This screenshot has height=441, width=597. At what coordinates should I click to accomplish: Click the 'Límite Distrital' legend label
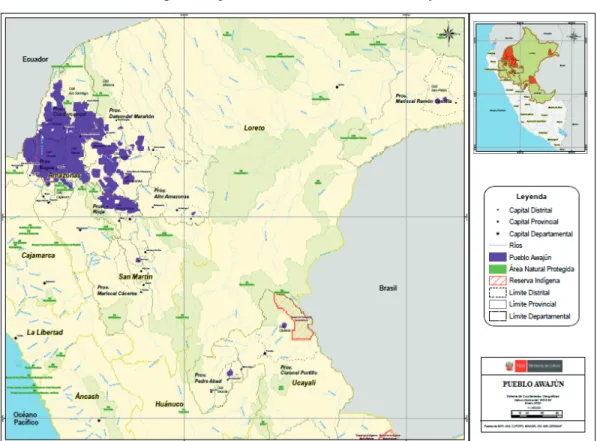(529, 292)
